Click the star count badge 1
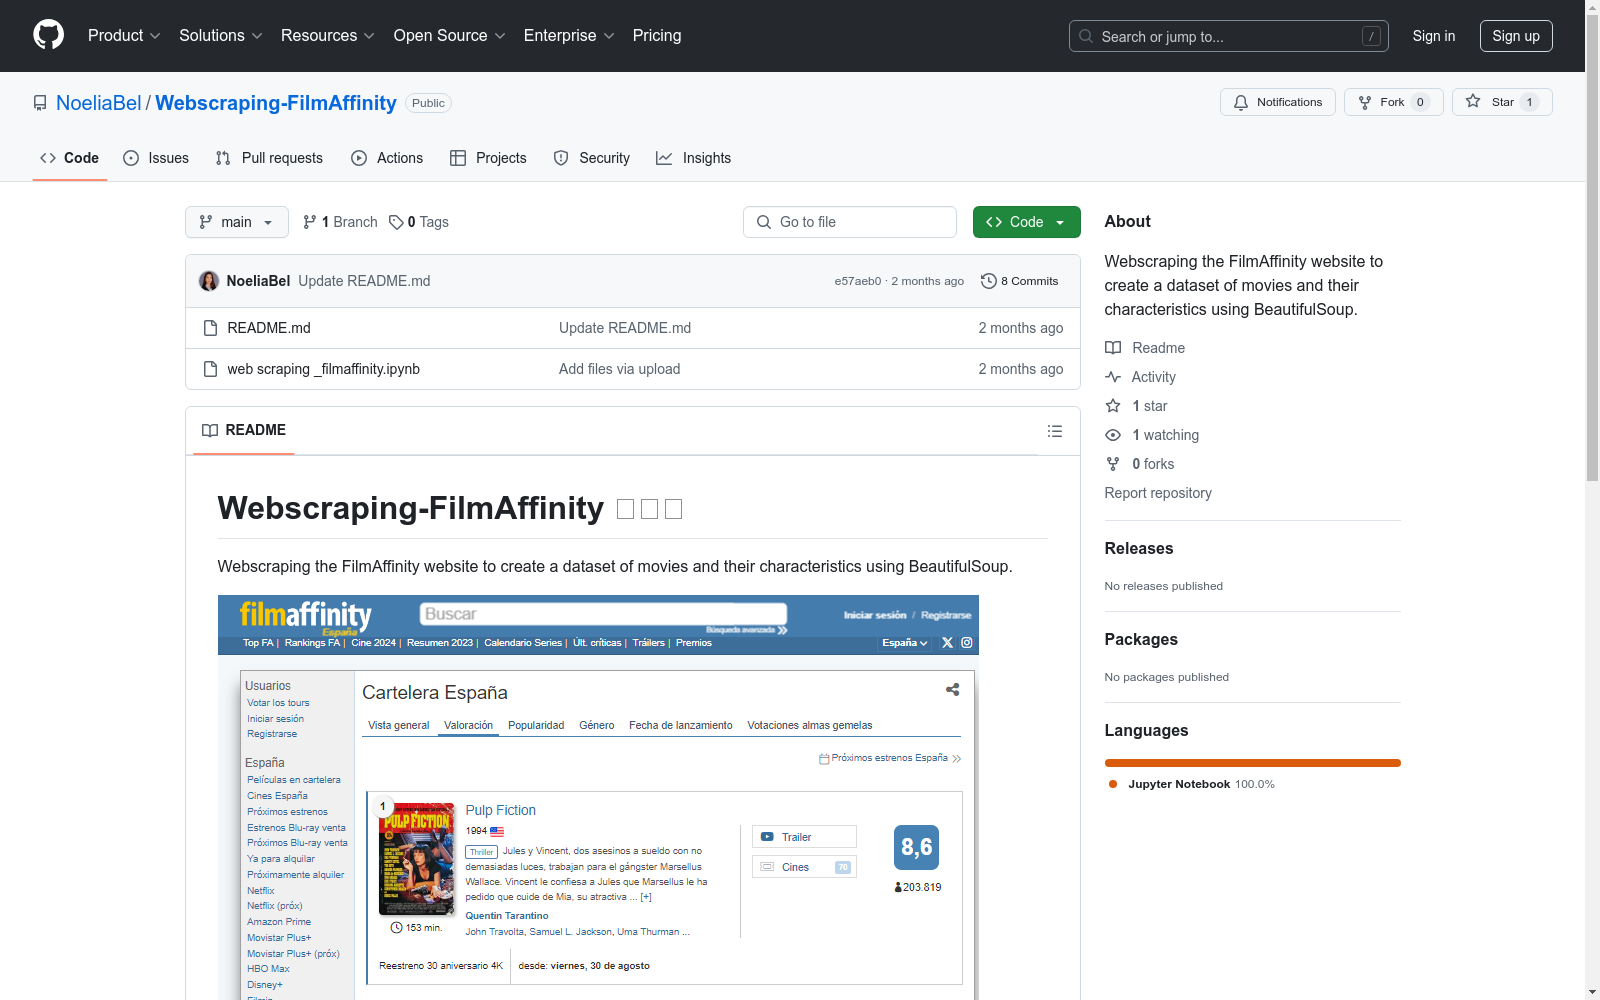1600x1000 pixels. tap(1529, 102)
